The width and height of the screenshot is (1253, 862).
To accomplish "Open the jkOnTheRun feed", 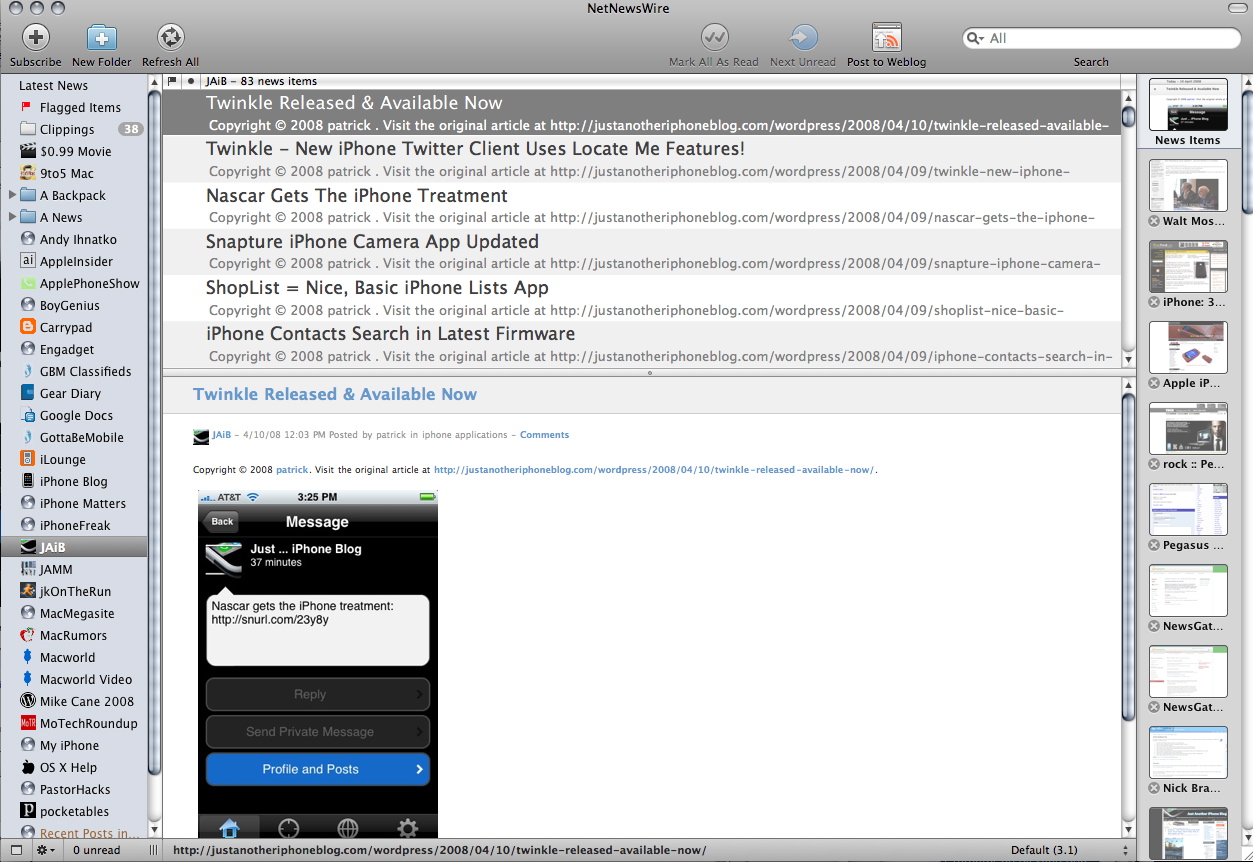I will coord(76,591).
